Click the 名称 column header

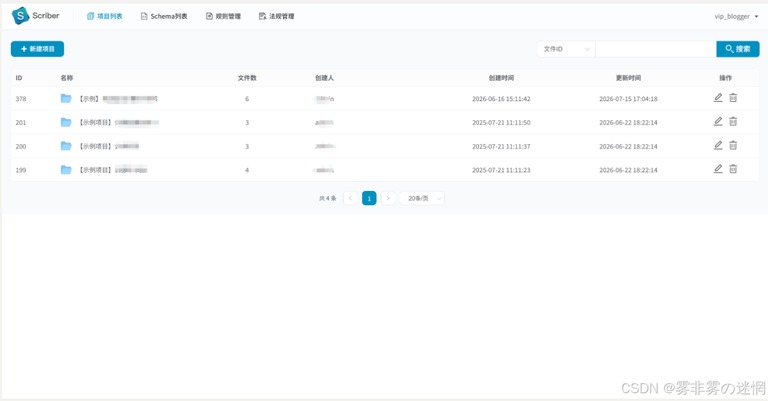coord(67,78)
